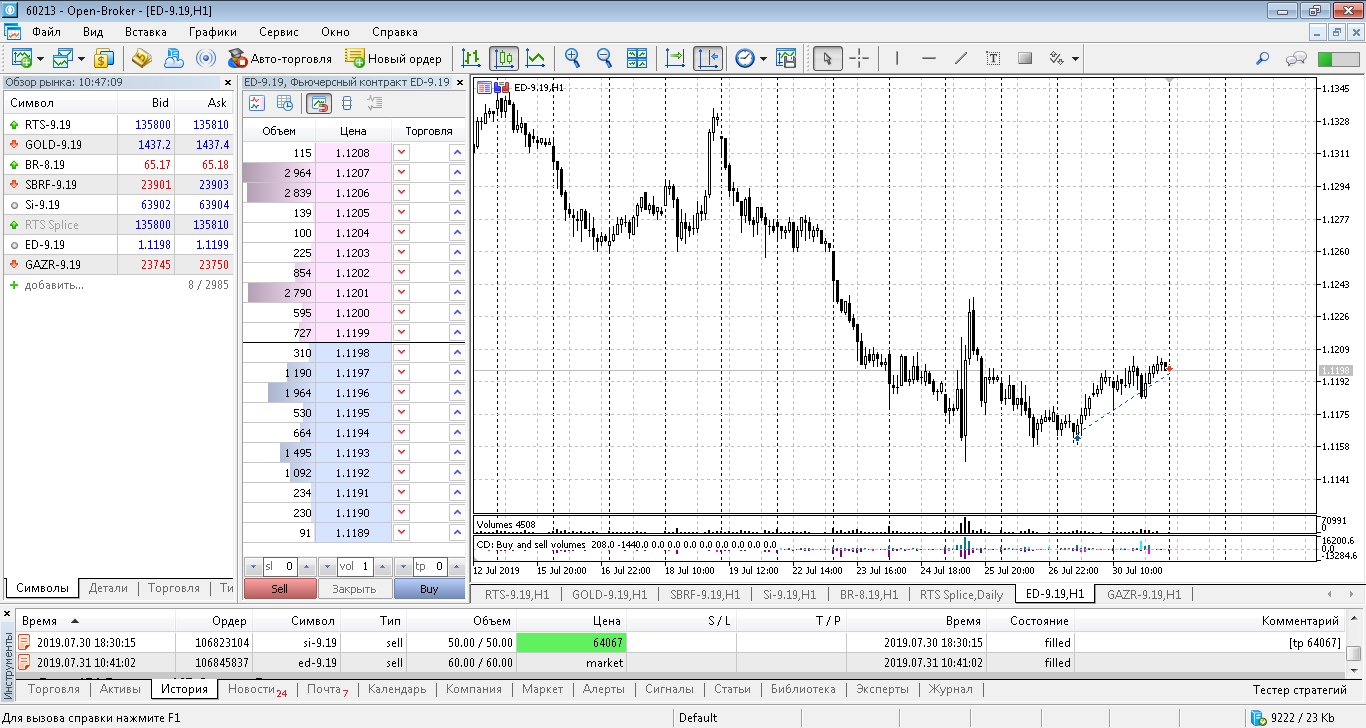Select the crosshair cursor tool

(859, 58)
